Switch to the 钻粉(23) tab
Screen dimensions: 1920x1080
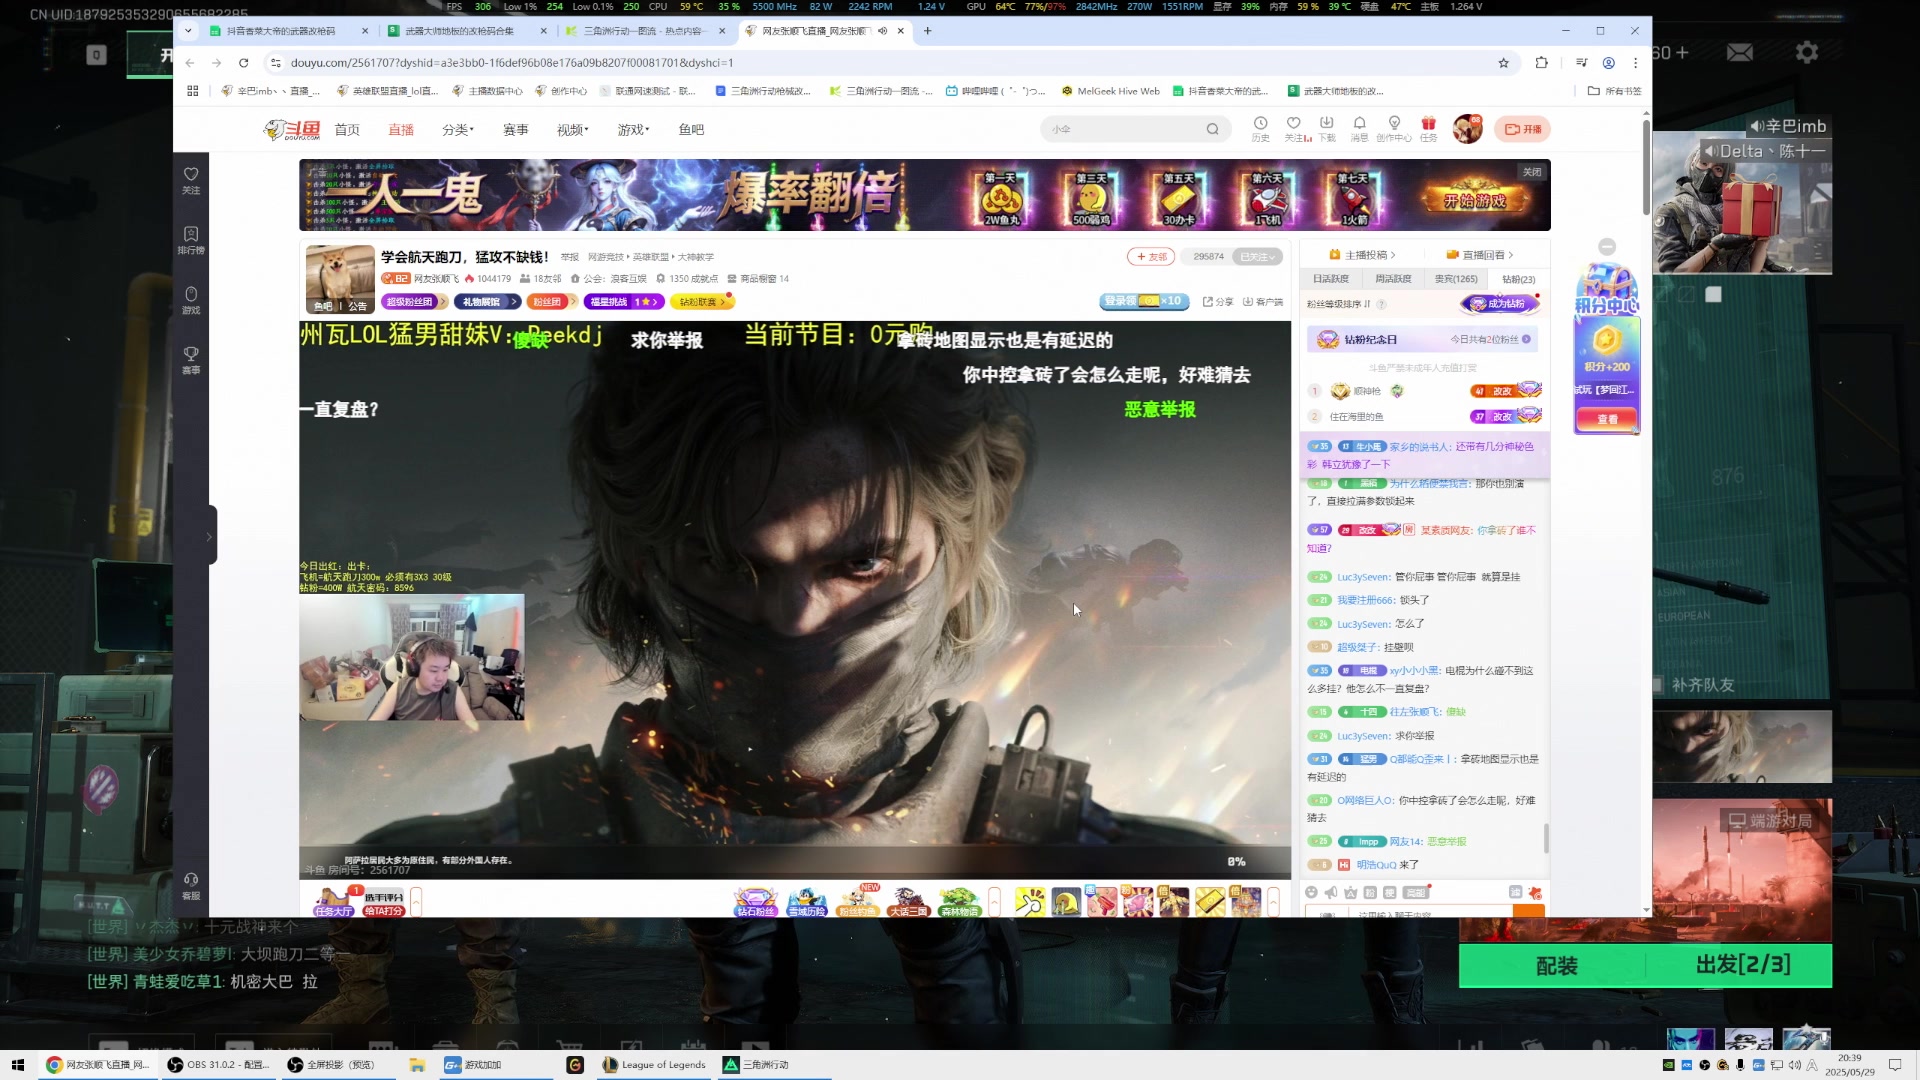[x=1518, y=279]
